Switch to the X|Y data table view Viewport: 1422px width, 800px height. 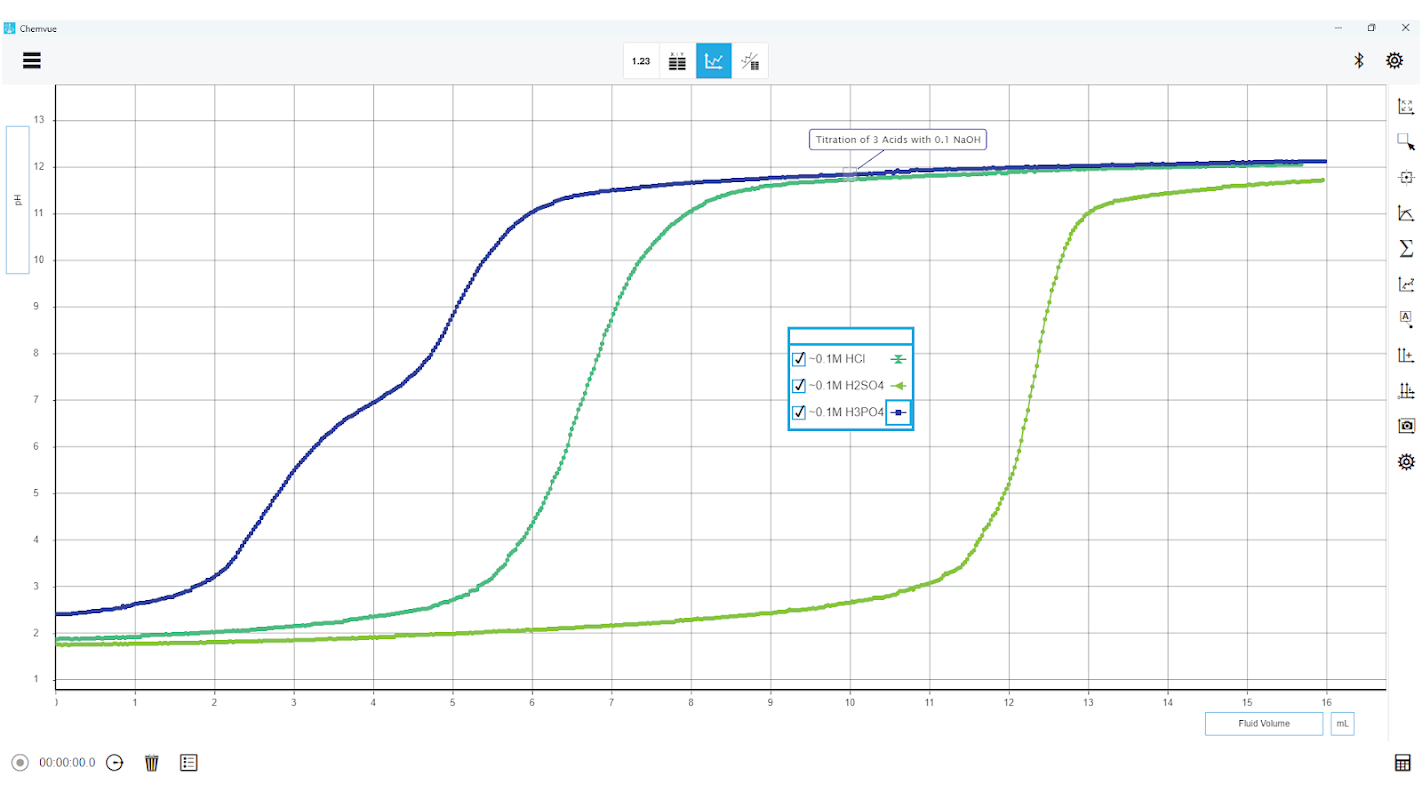677,61
